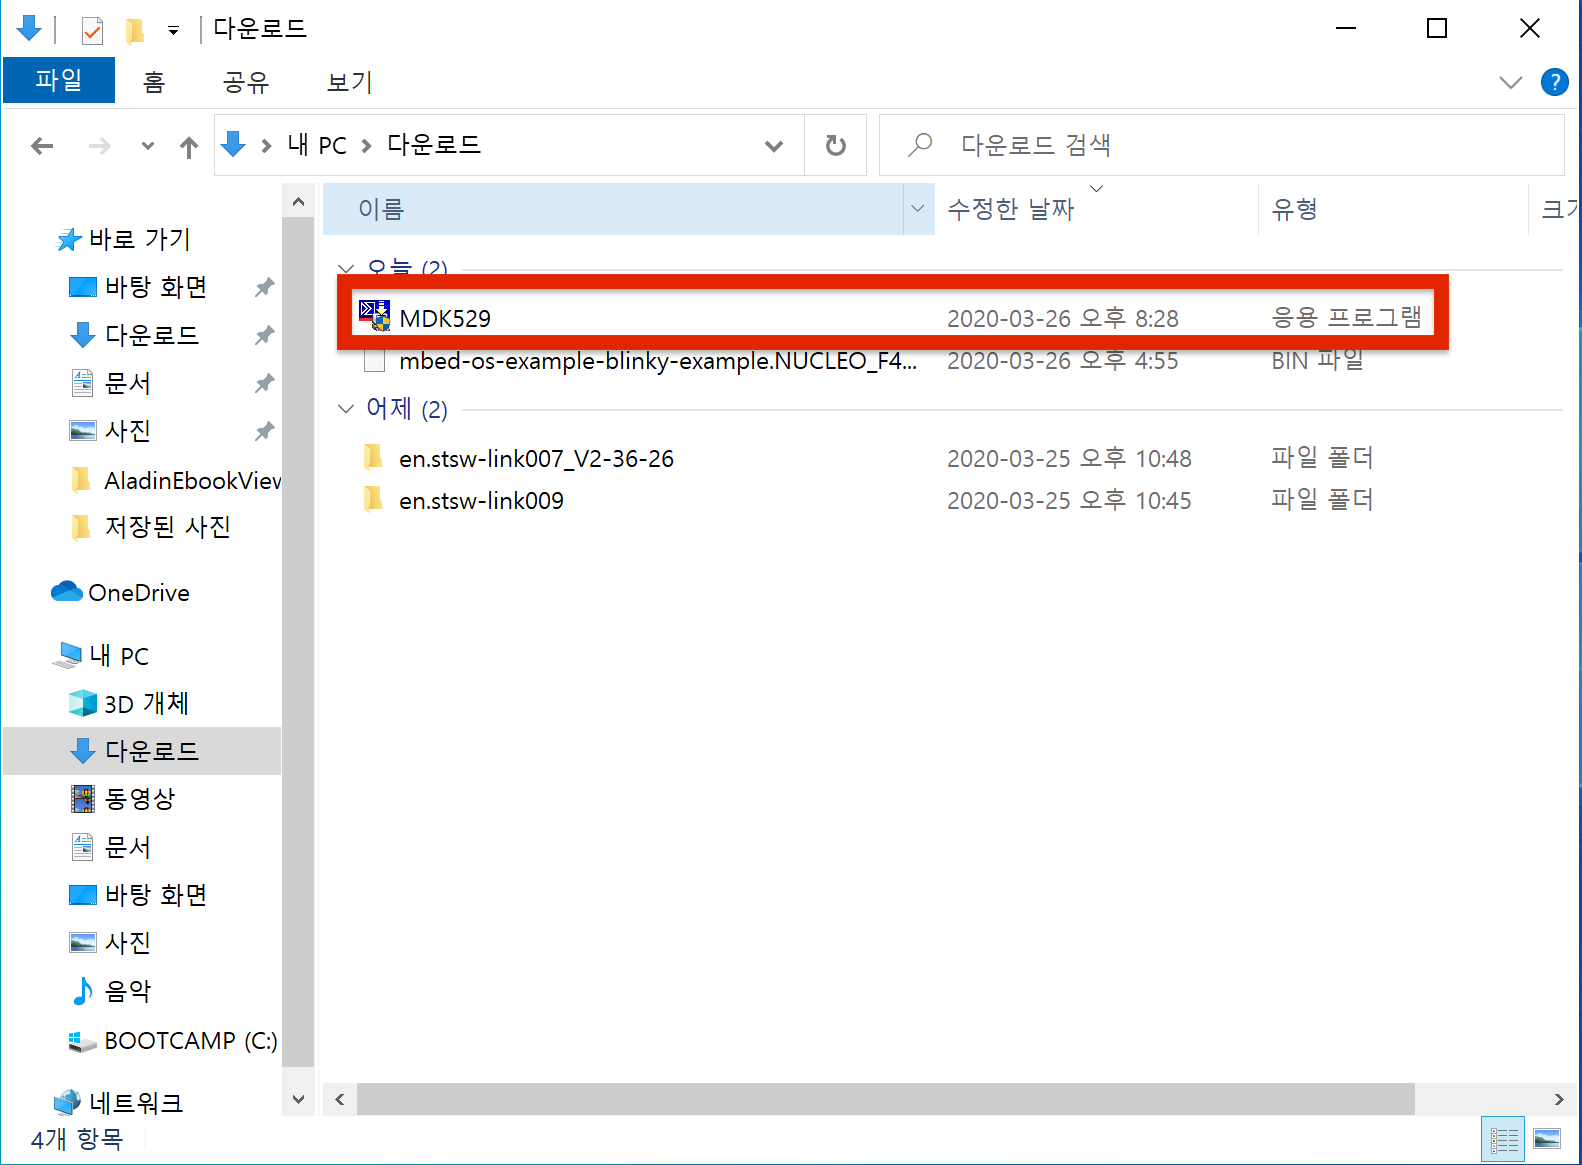
Task: Navigate back with the back arrow
Action: [x=42, y=147]
